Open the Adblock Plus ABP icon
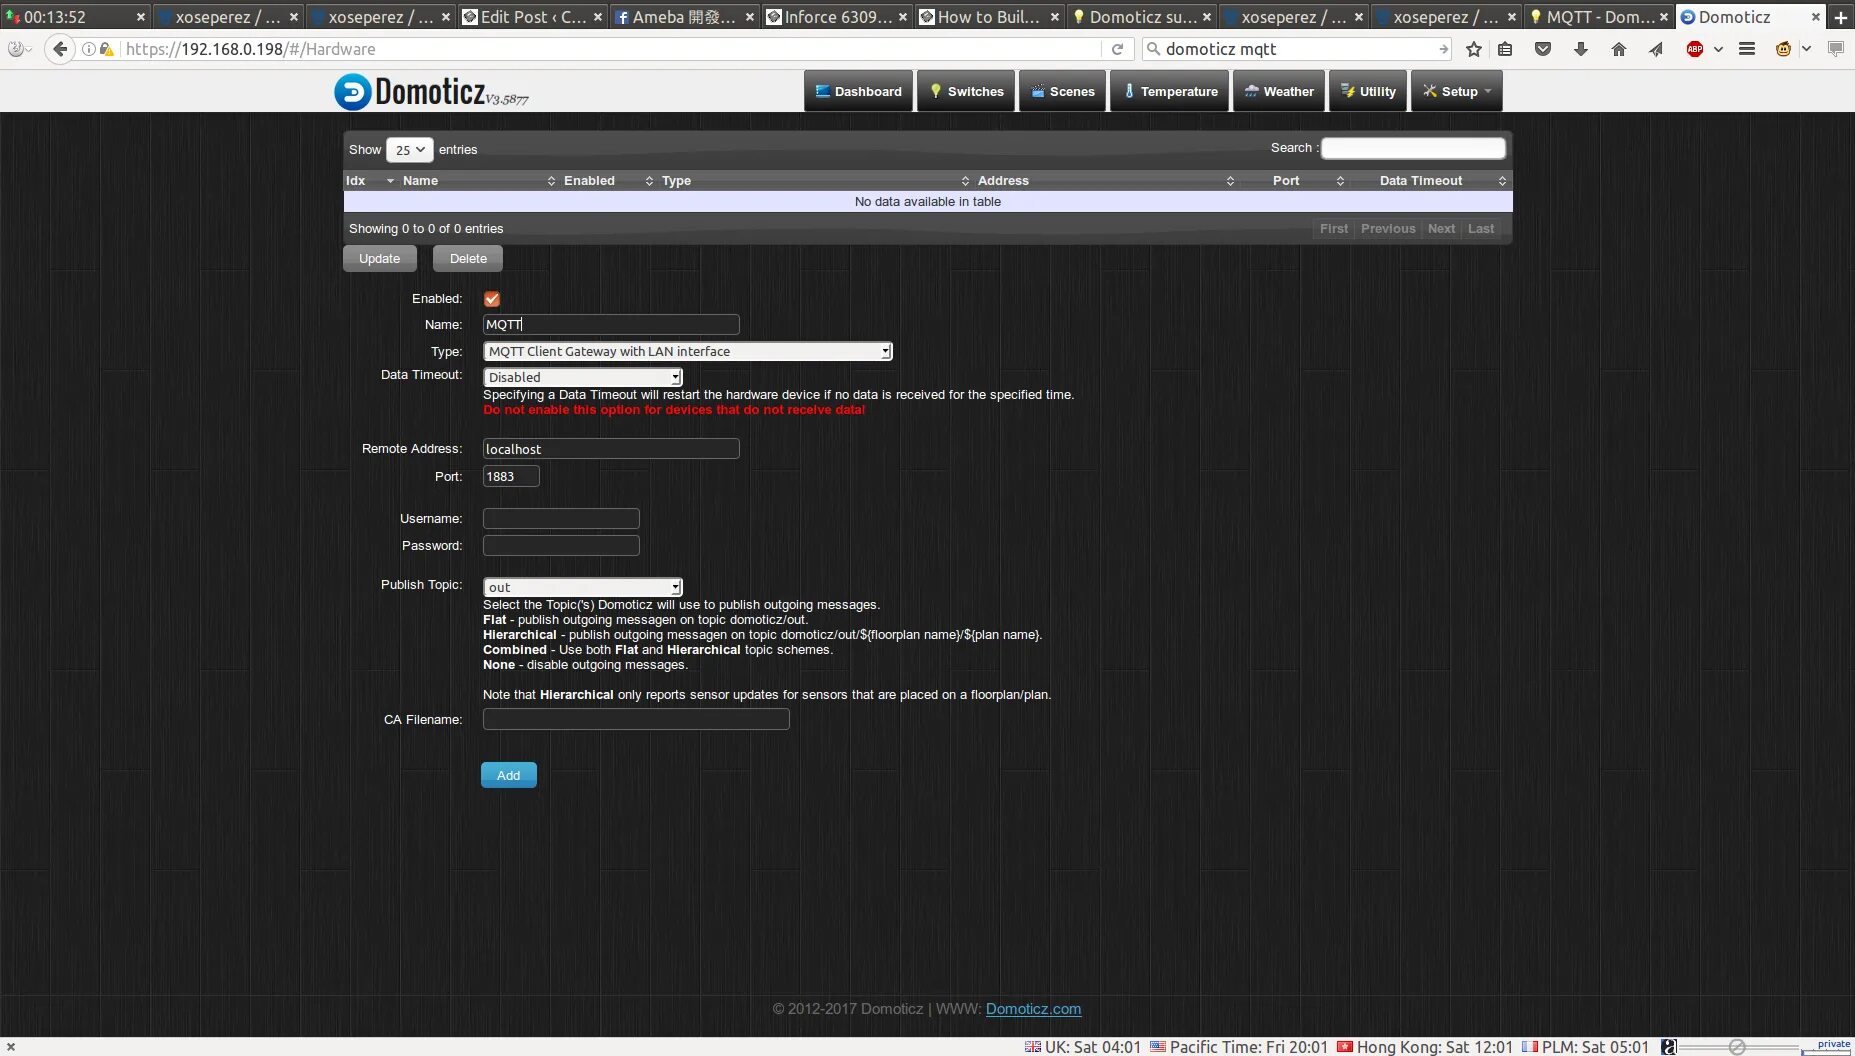This screenshot has height=1056, width=1855. pos(1695,49)
